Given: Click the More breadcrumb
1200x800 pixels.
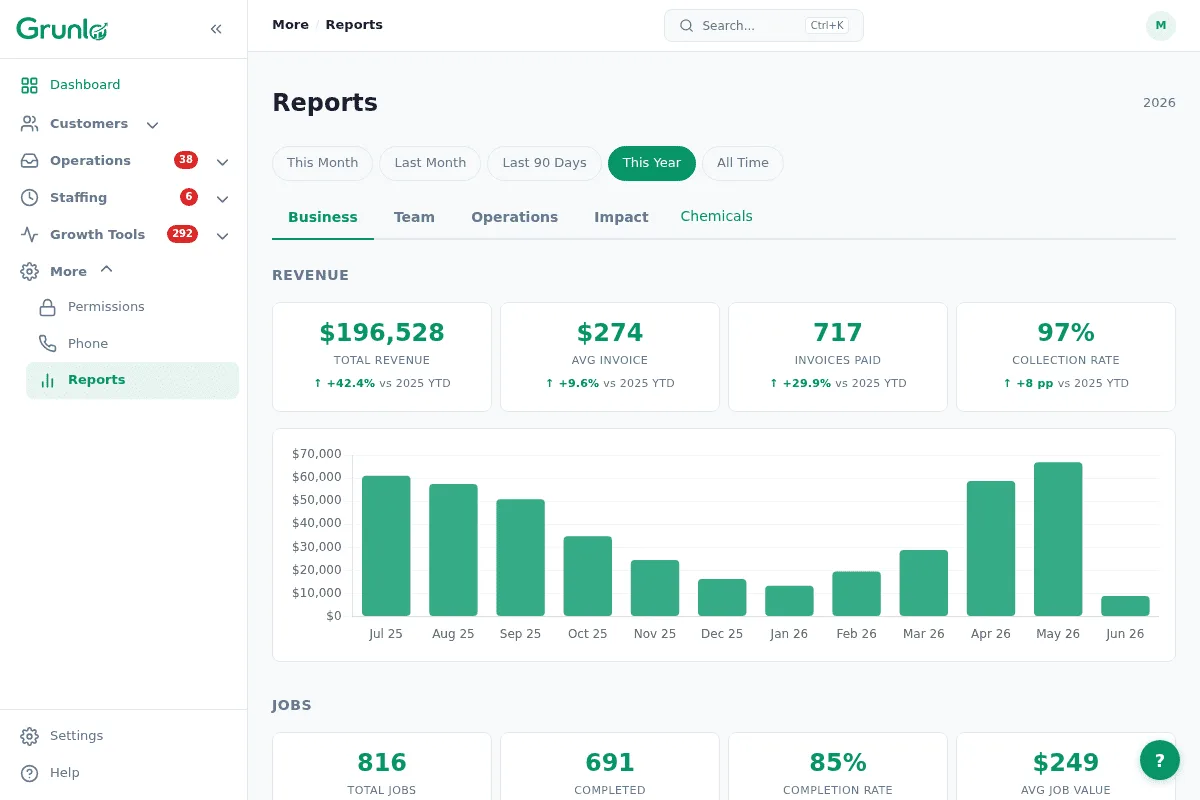Looking at the screenshot, I should click(290, 25).
